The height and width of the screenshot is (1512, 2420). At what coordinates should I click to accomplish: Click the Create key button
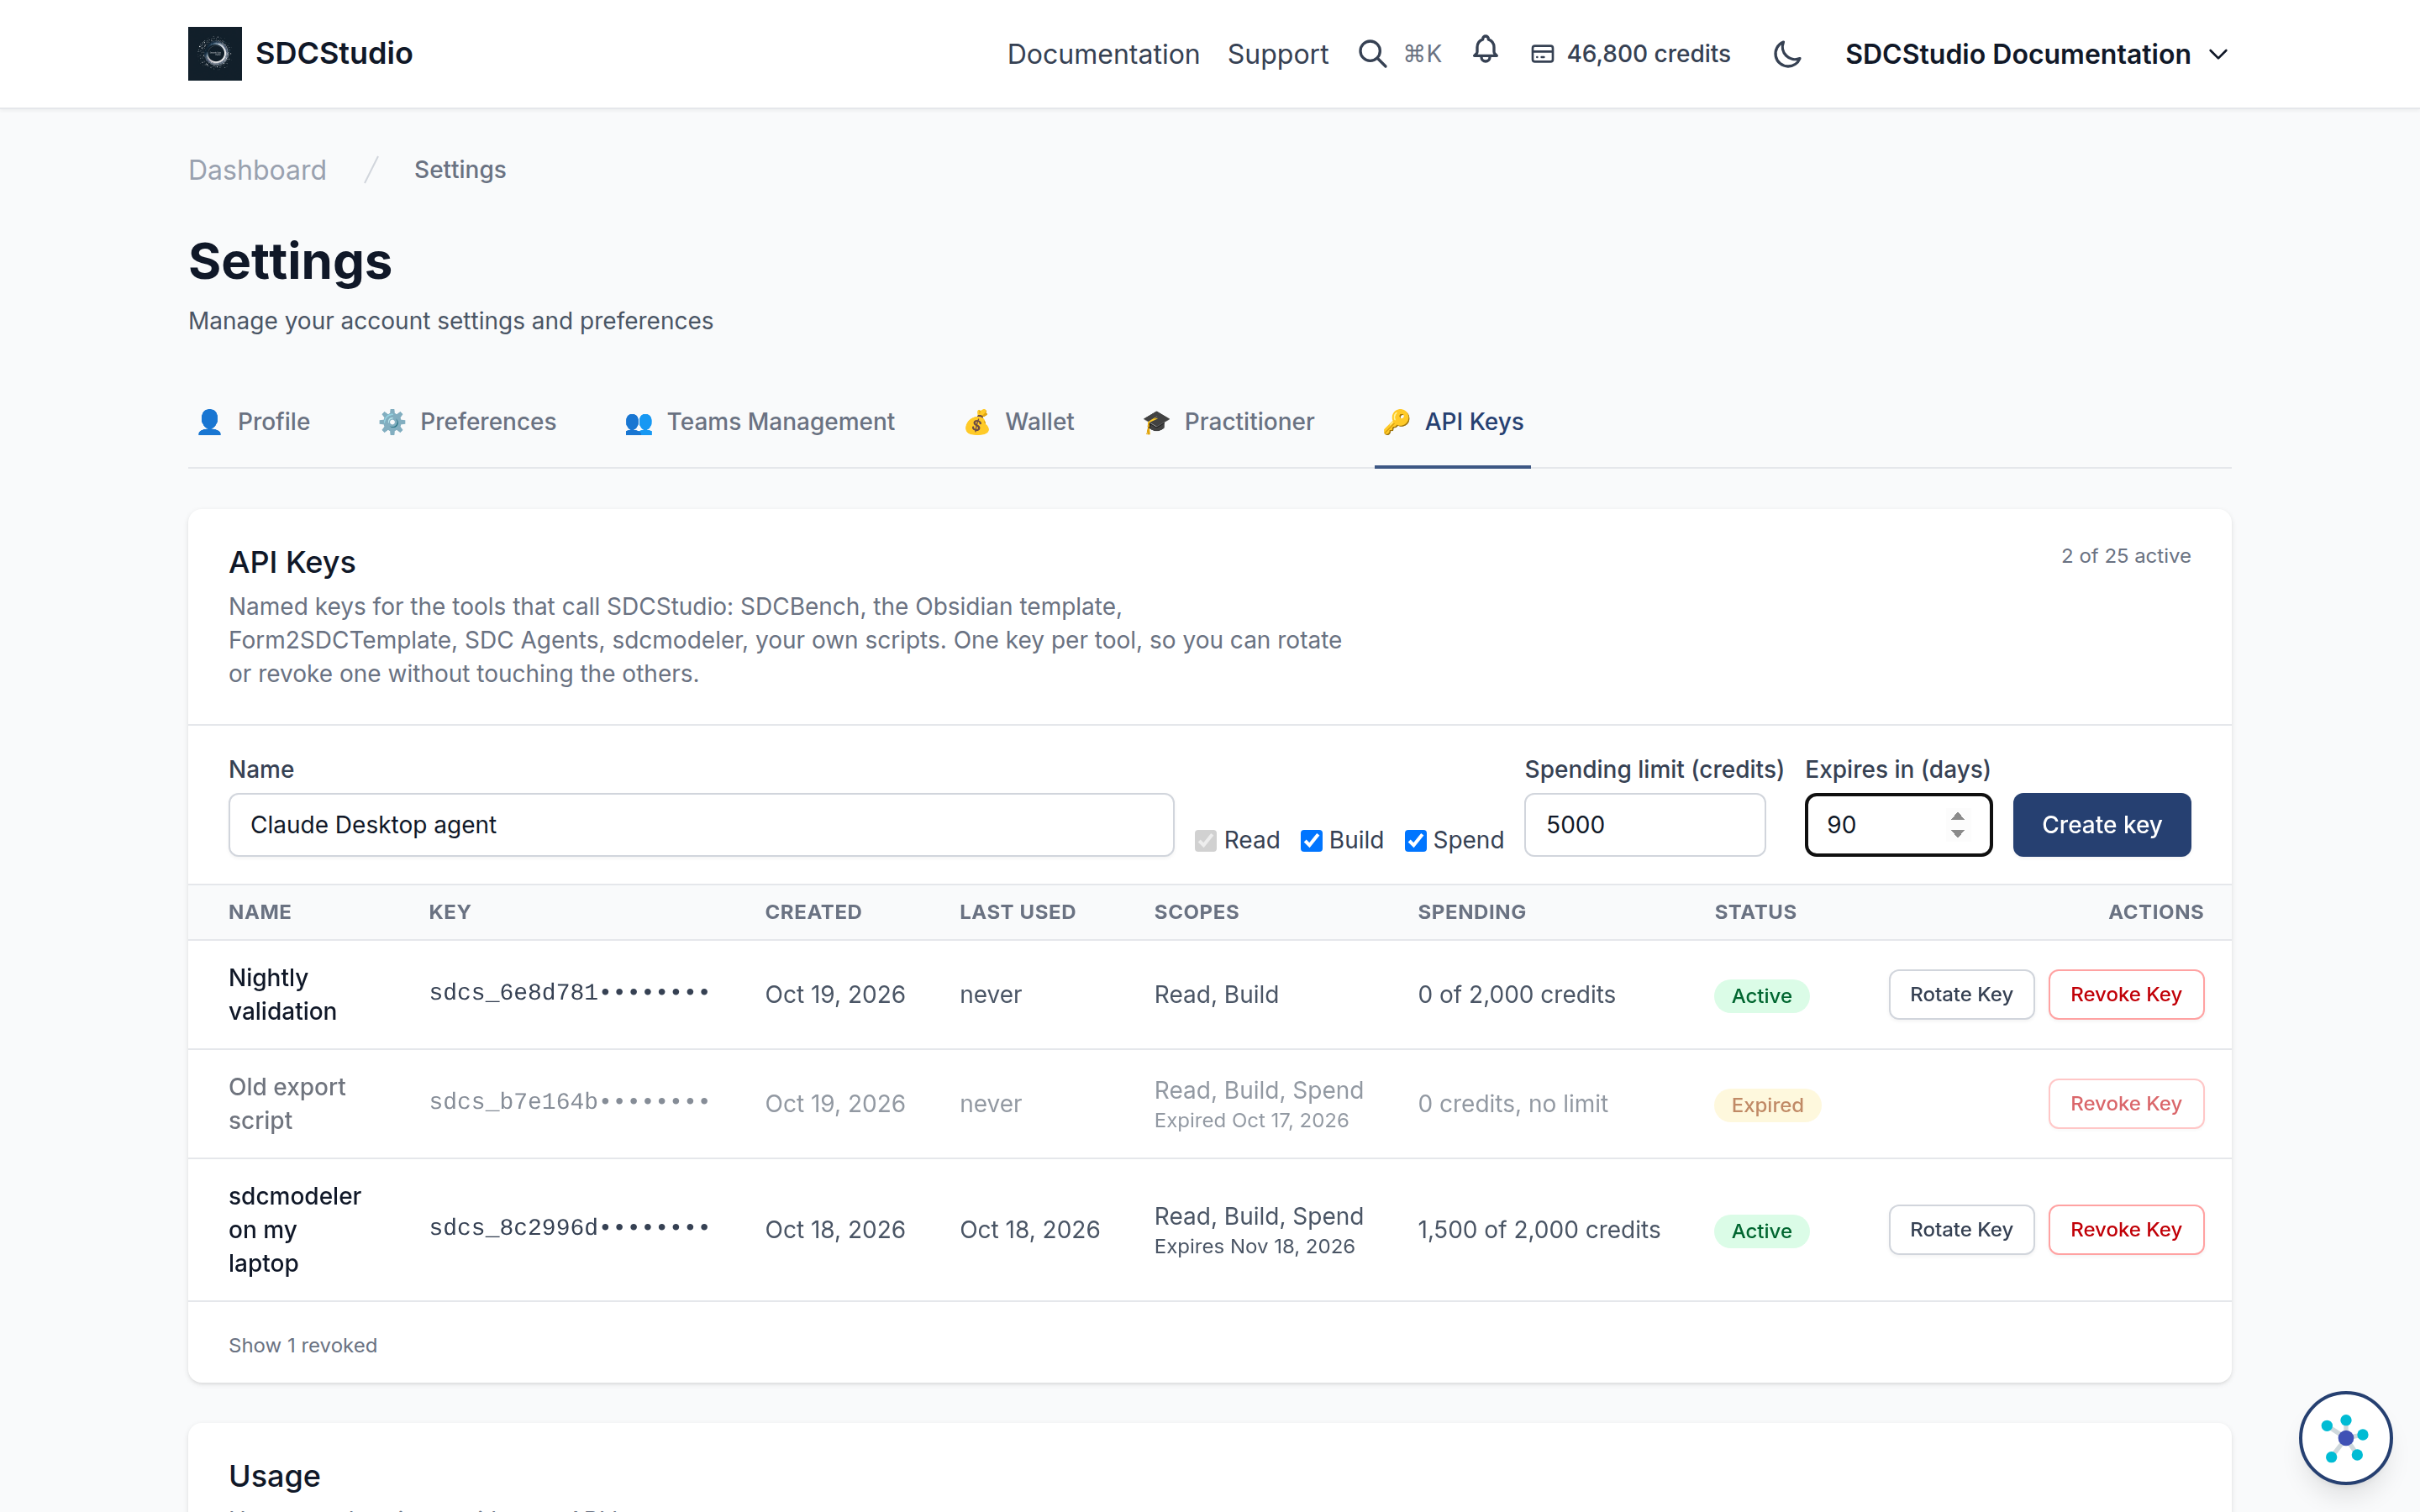tap(2101, 825)
